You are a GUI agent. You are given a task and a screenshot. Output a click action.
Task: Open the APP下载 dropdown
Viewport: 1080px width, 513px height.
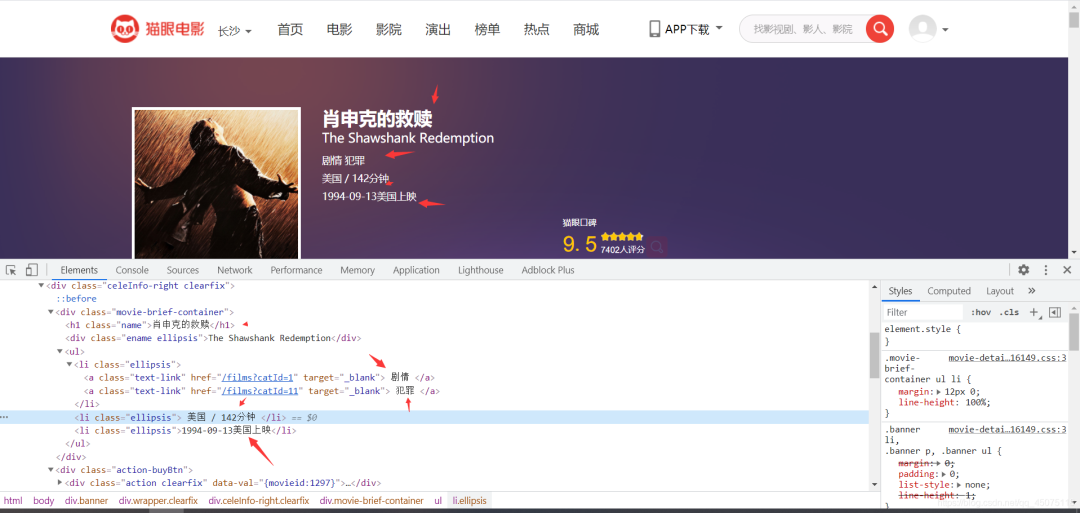(686, 30)
